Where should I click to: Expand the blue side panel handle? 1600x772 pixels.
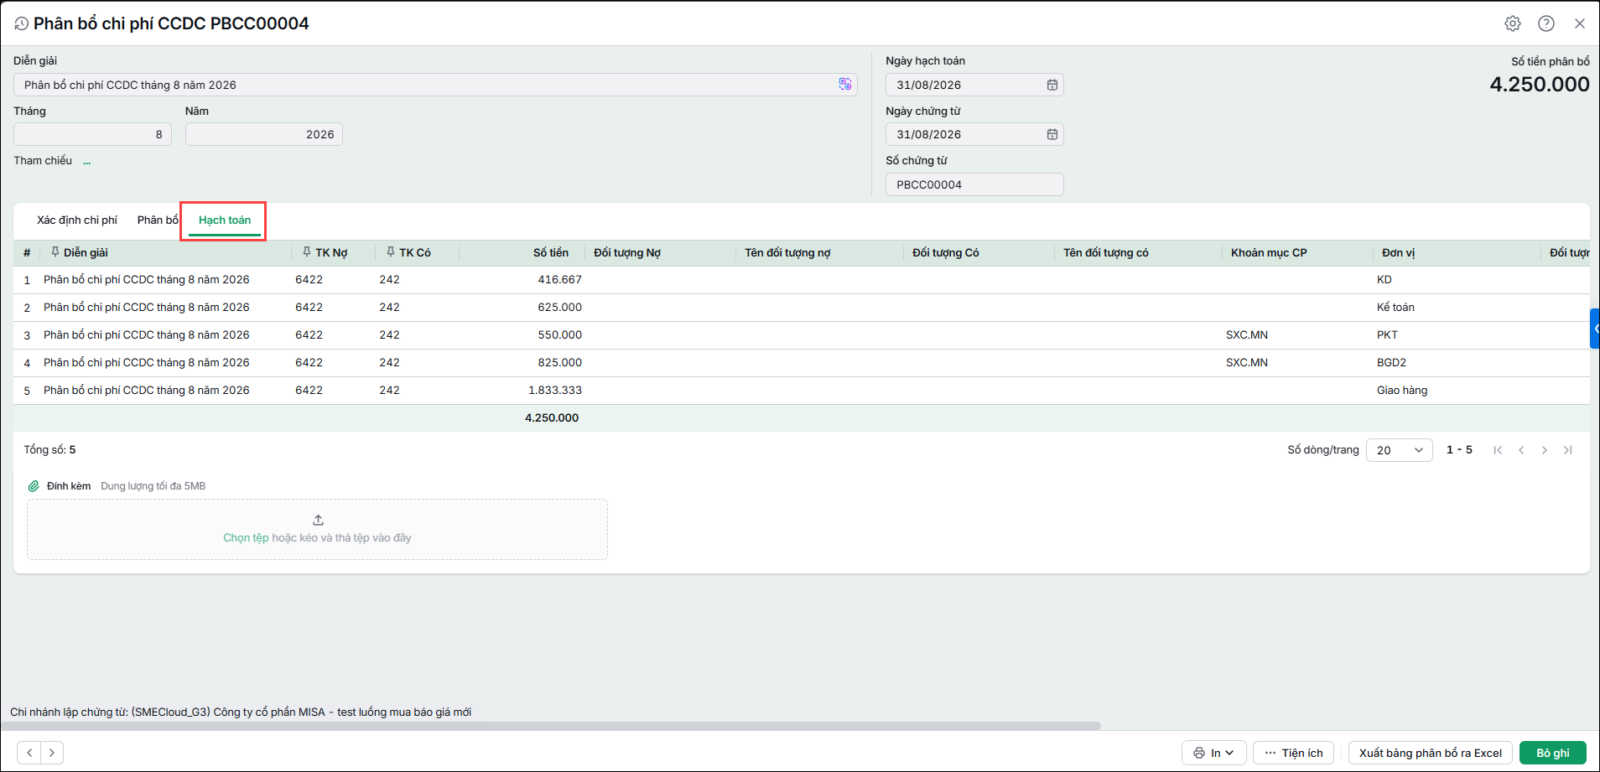pos(1595,329)
